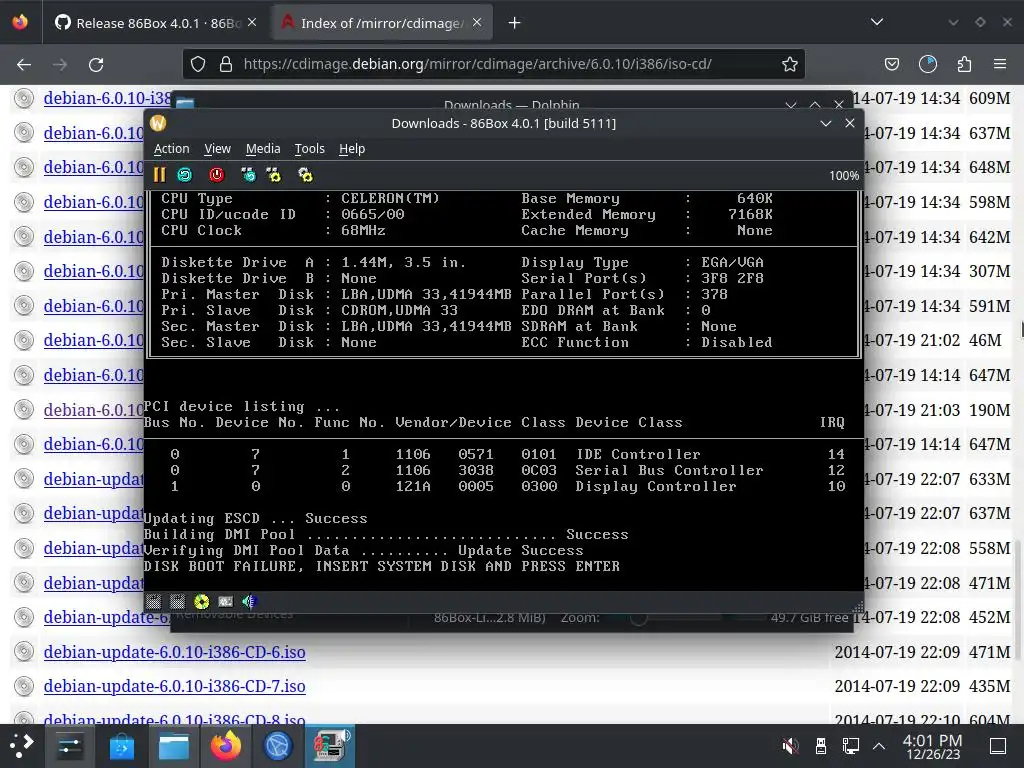Switch to Release 86Box 4.0.1 tab

[155, 23]
